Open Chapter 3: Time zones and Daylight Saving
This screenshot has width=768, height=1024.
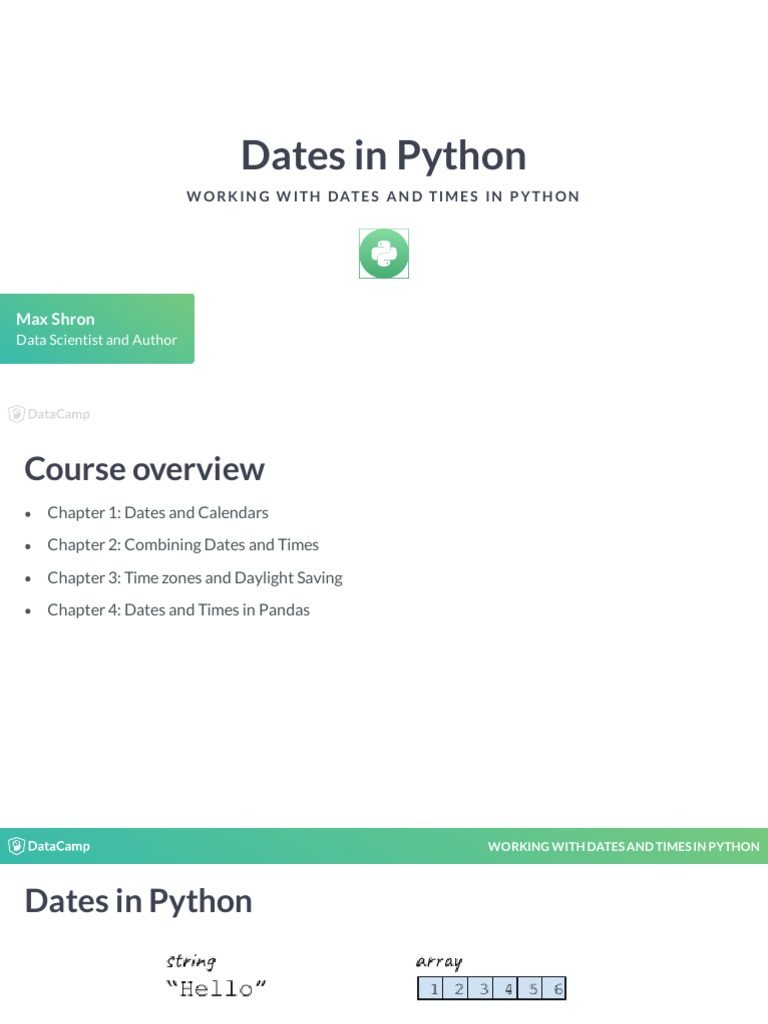click(195, 578)
